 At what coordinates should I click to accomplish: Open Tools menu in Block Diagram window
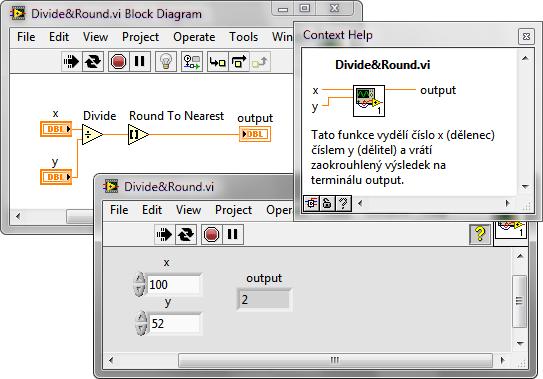pos(244,37)
